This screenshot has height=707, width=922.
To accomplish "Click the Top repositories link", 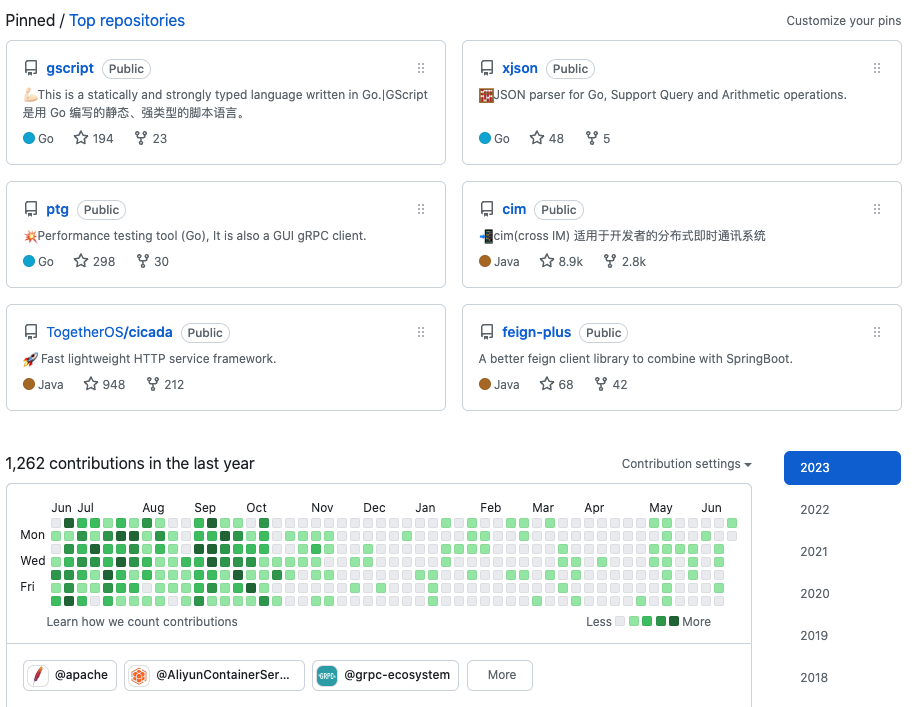I will [x=127, y=21].
